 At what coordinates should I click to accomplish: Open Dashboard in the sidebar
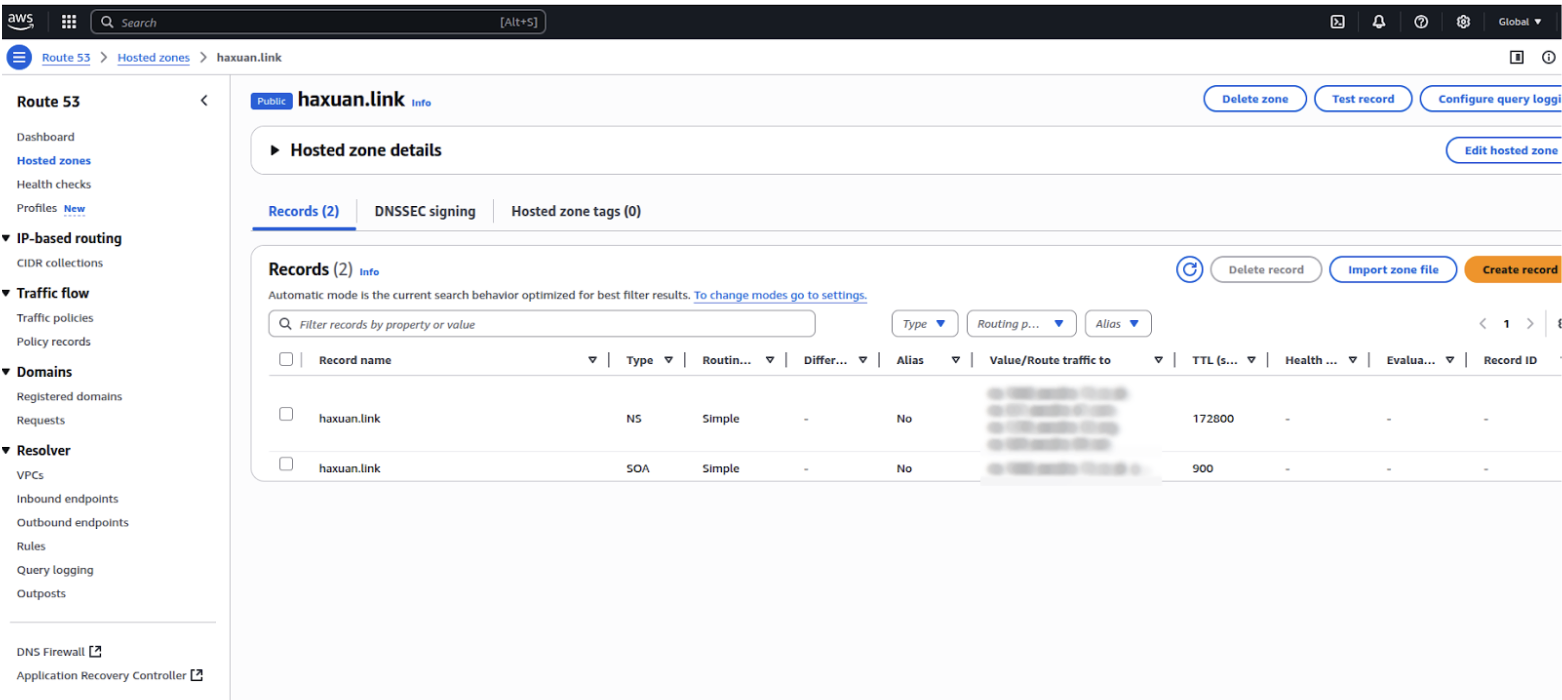click(46, 137)
